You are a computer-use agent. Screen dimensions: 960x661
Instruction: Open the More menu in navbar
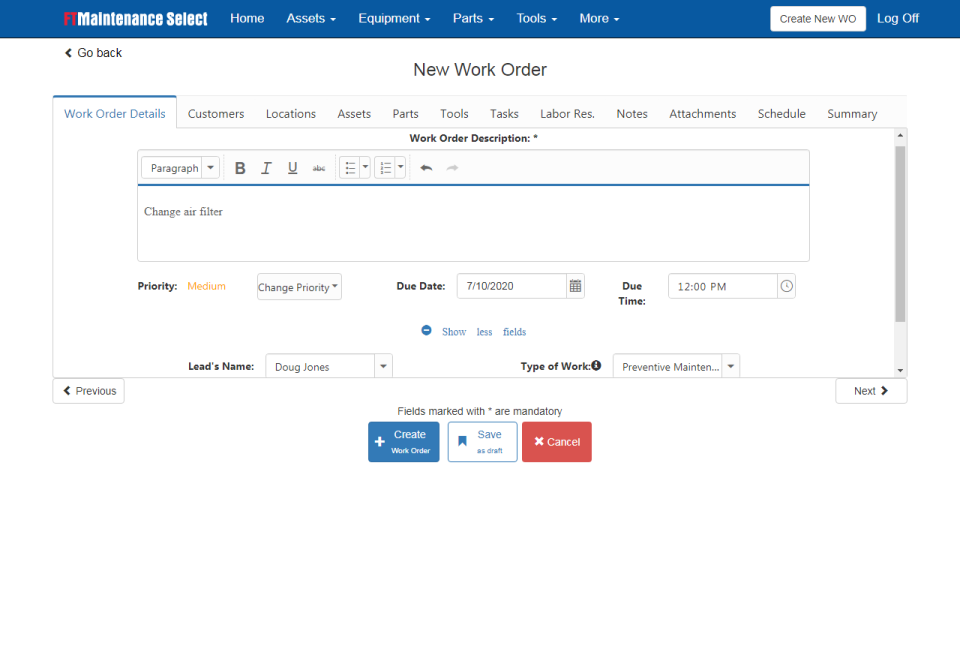(x=599, y=18)
